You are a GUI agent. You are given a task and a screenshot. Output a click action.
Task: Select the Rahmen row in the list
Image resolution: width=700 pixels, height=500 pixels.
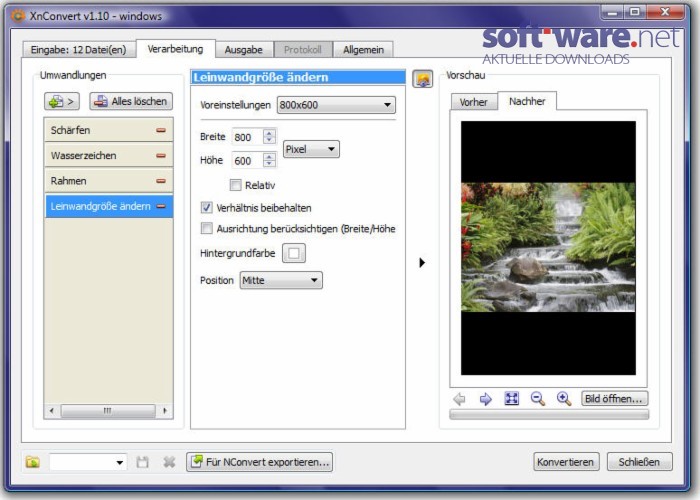pyautogui.click(x=108, y=181)
